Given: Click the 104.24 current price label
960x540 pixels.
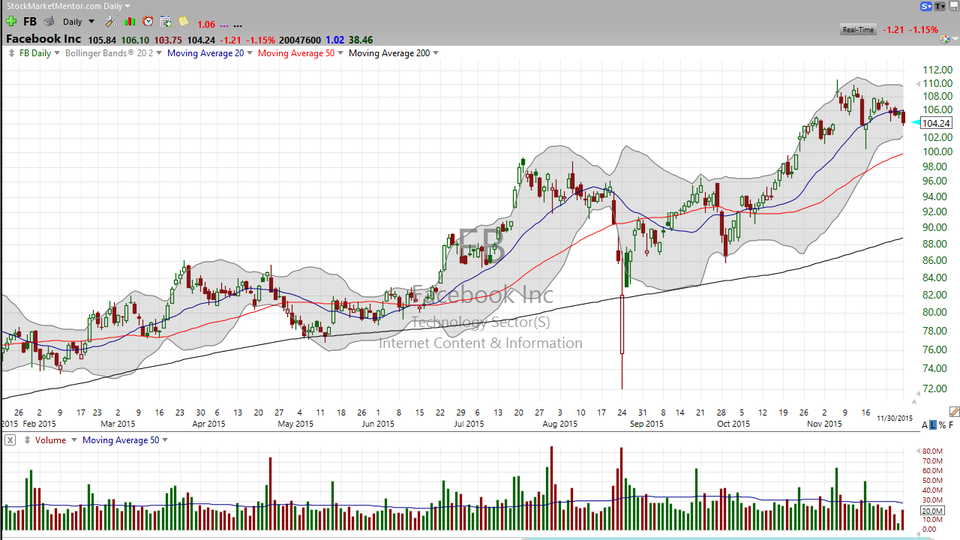Looking at the screenshot, I should click(x=936, y=123).
